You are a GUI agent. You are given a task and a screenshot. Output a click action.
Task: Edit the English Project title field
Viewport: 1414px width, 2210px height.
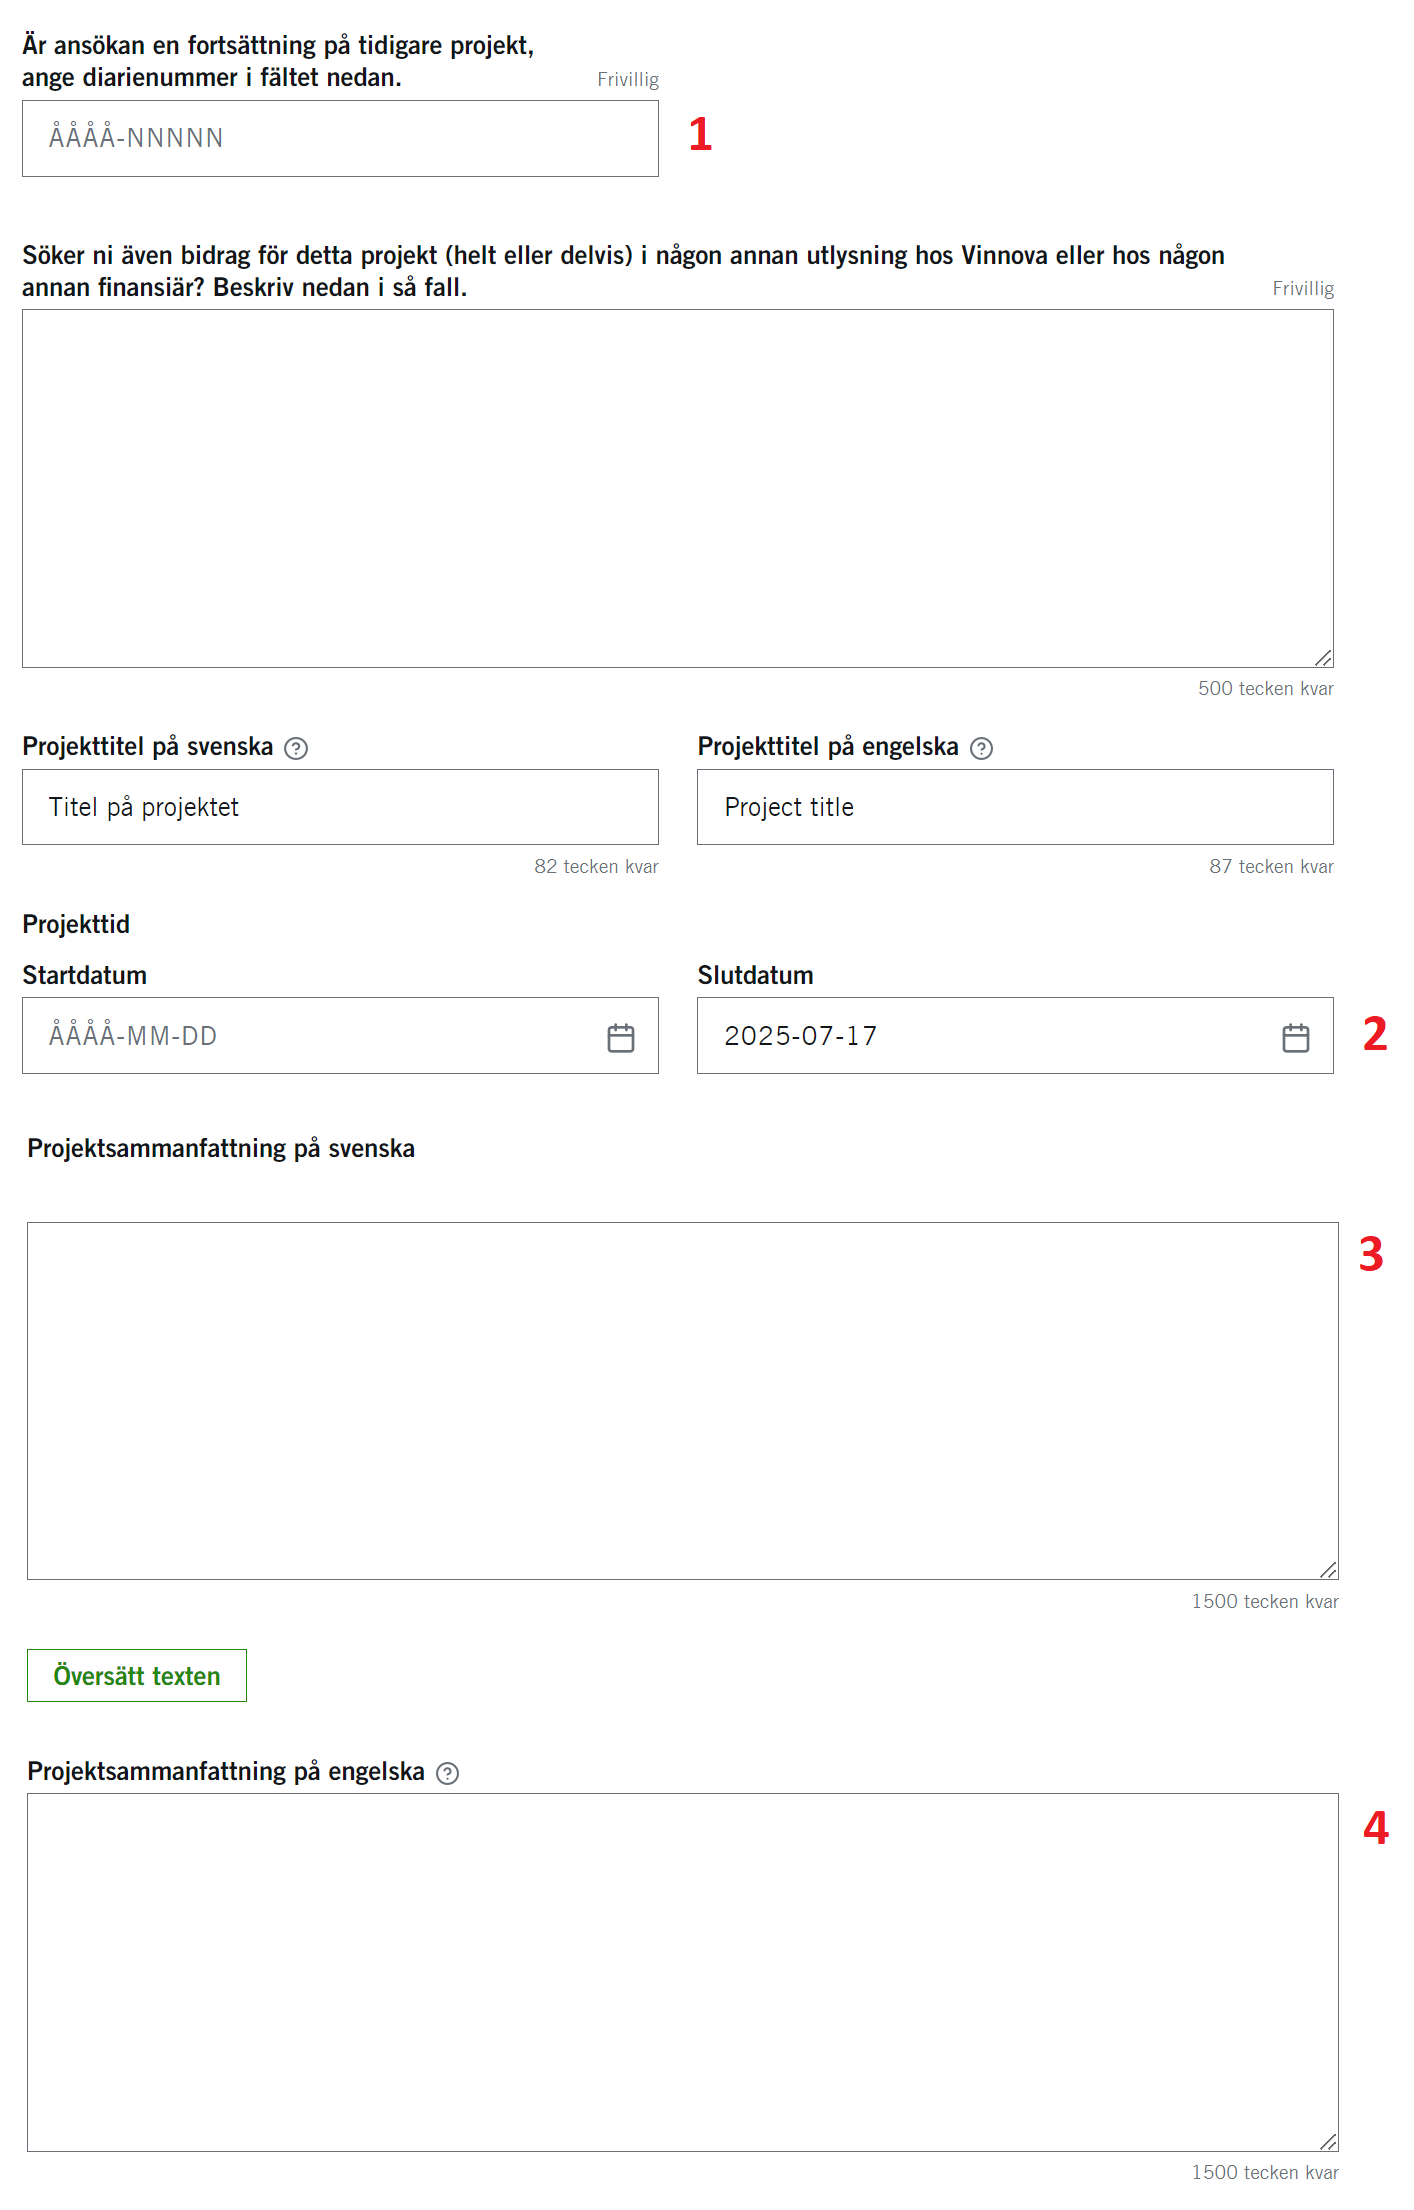pos(1015,807)
